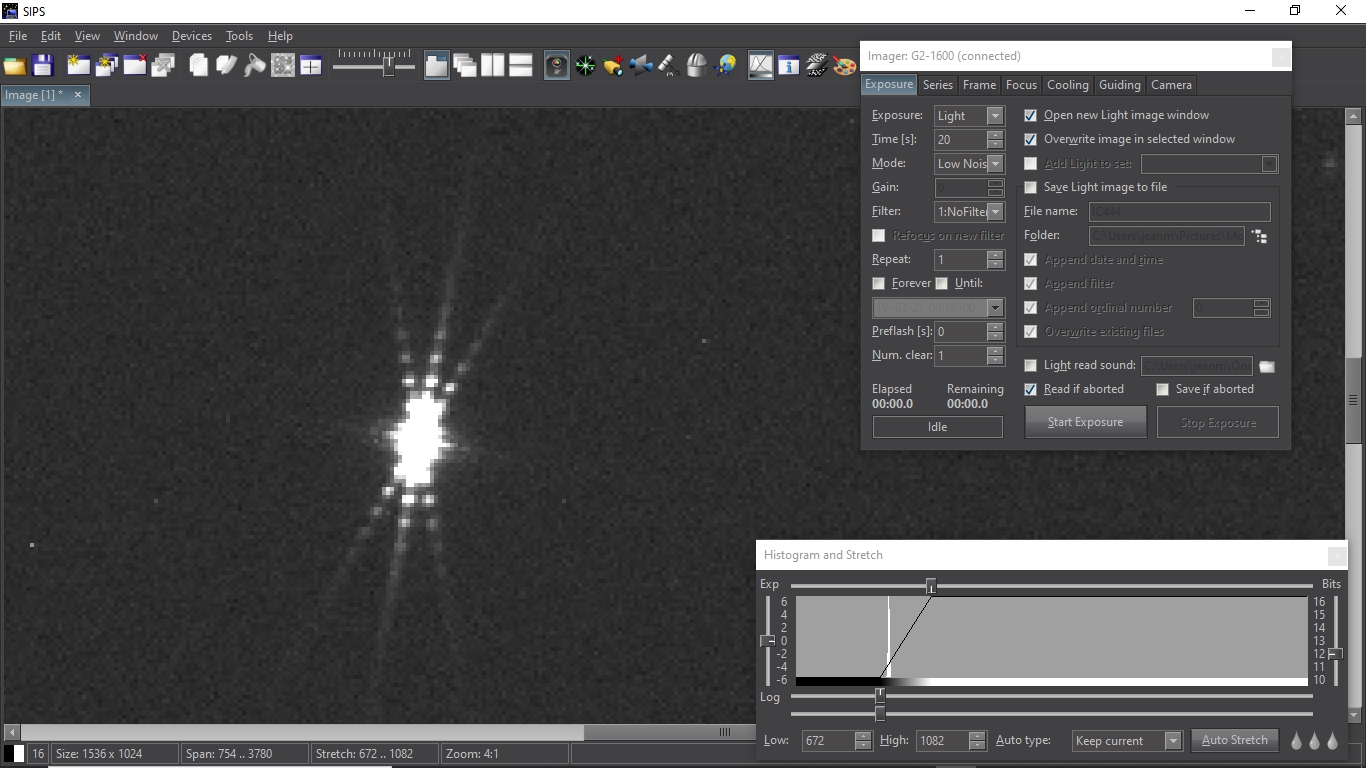1366x768 pixels.
Task: Cascade image windows via toolbar icon
Action: pyautogui.click(x=465, y=66)
